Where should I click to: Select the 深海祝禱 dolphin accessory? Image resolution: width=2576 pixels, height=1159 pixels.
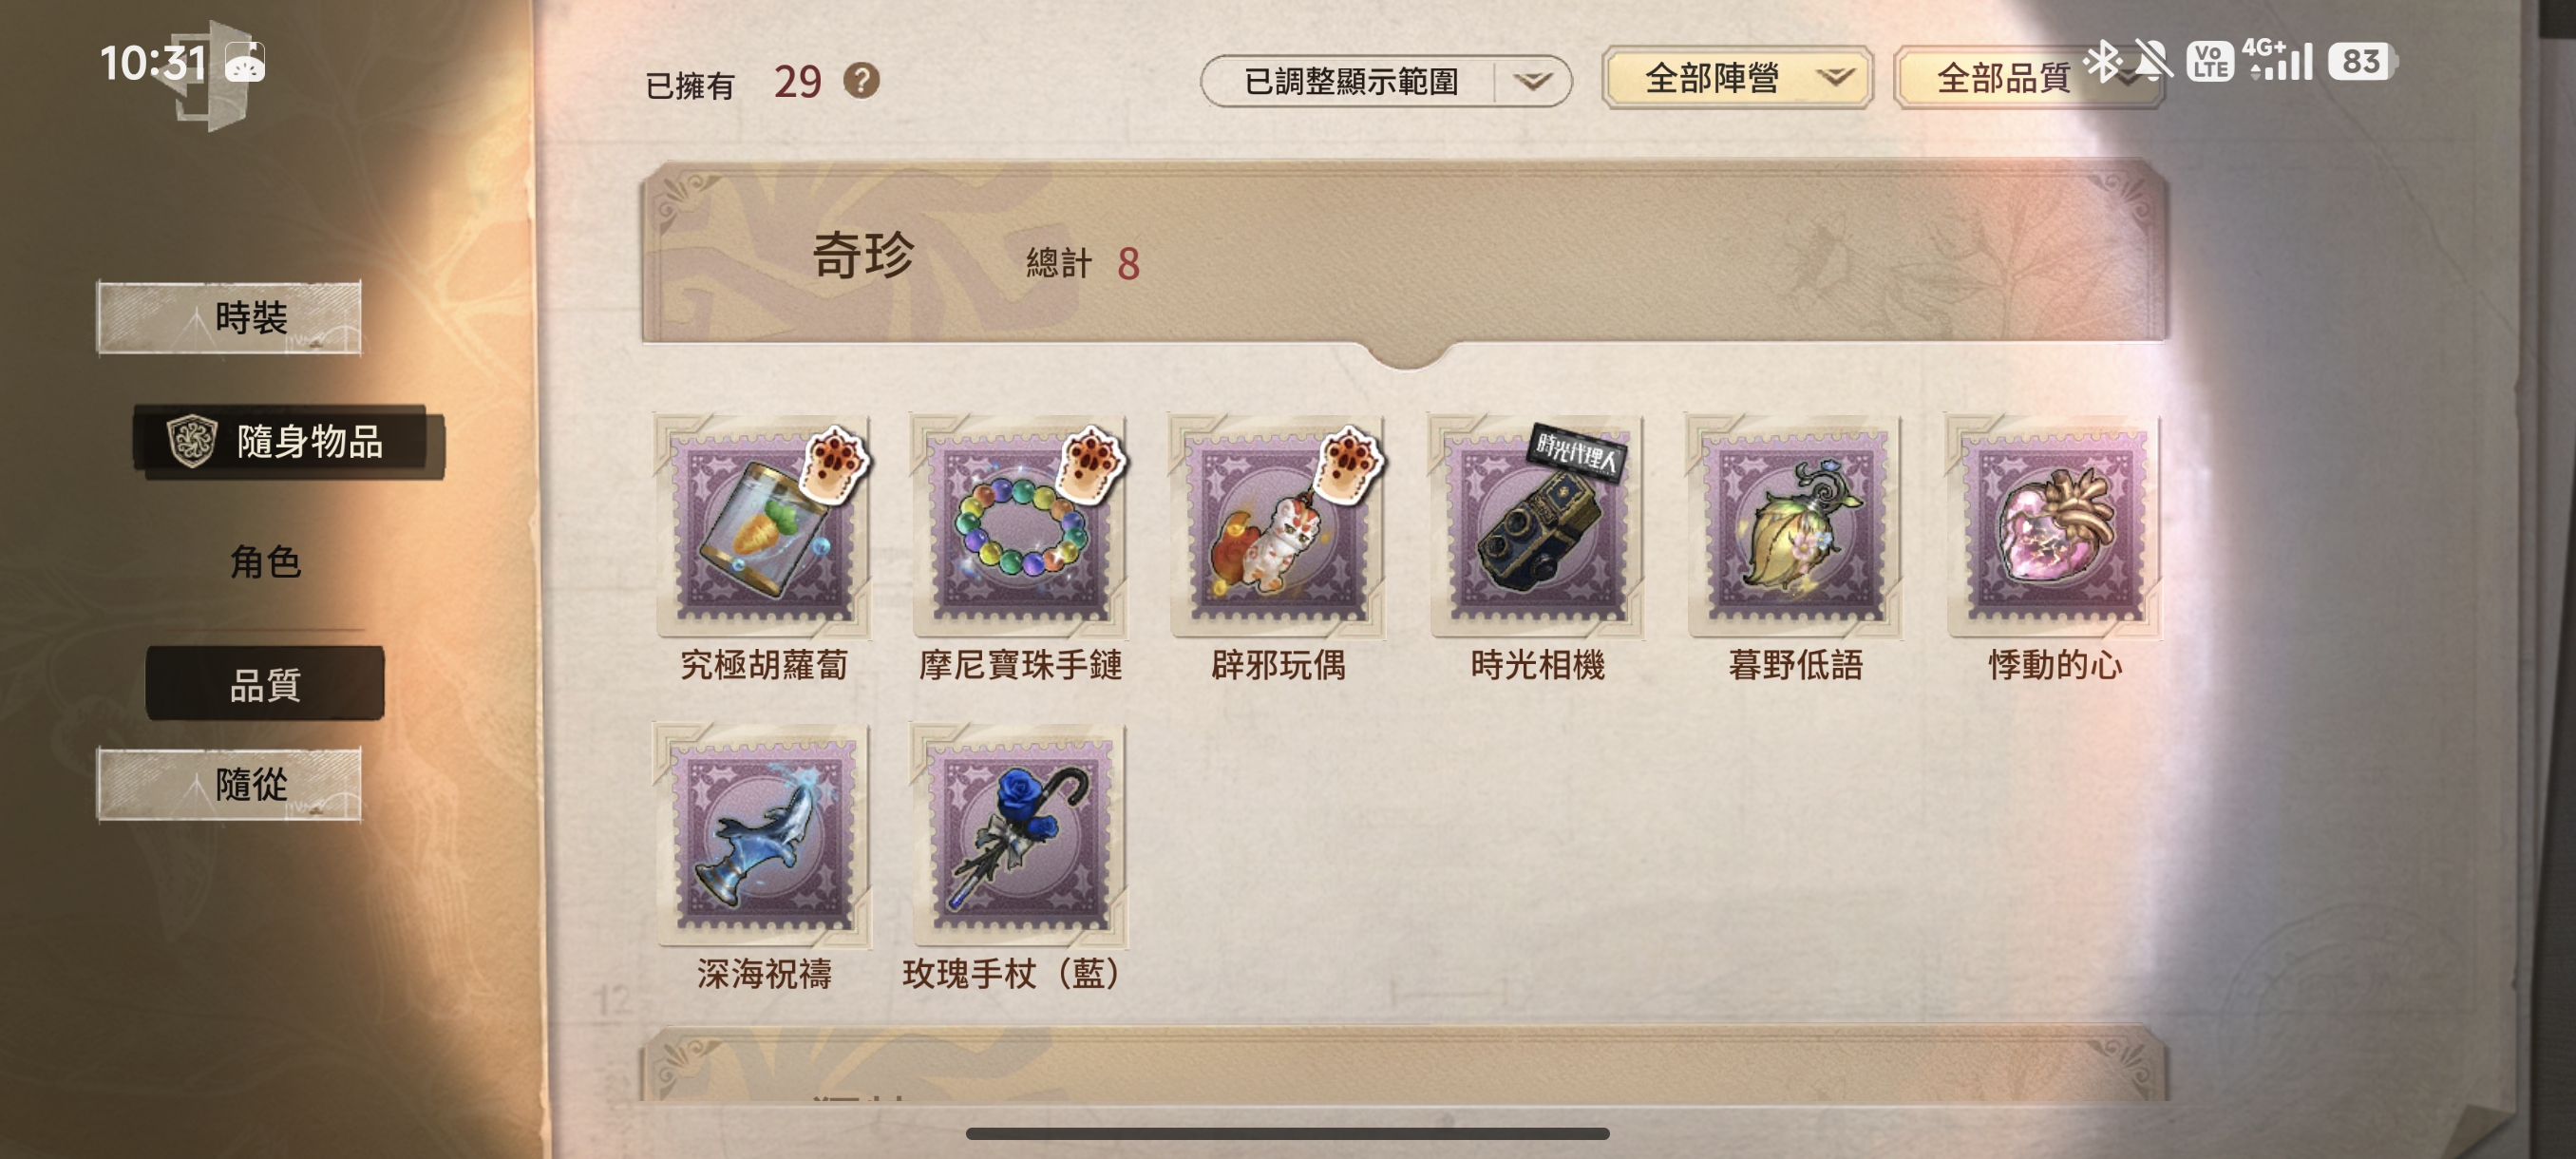(x=763, y=835)
